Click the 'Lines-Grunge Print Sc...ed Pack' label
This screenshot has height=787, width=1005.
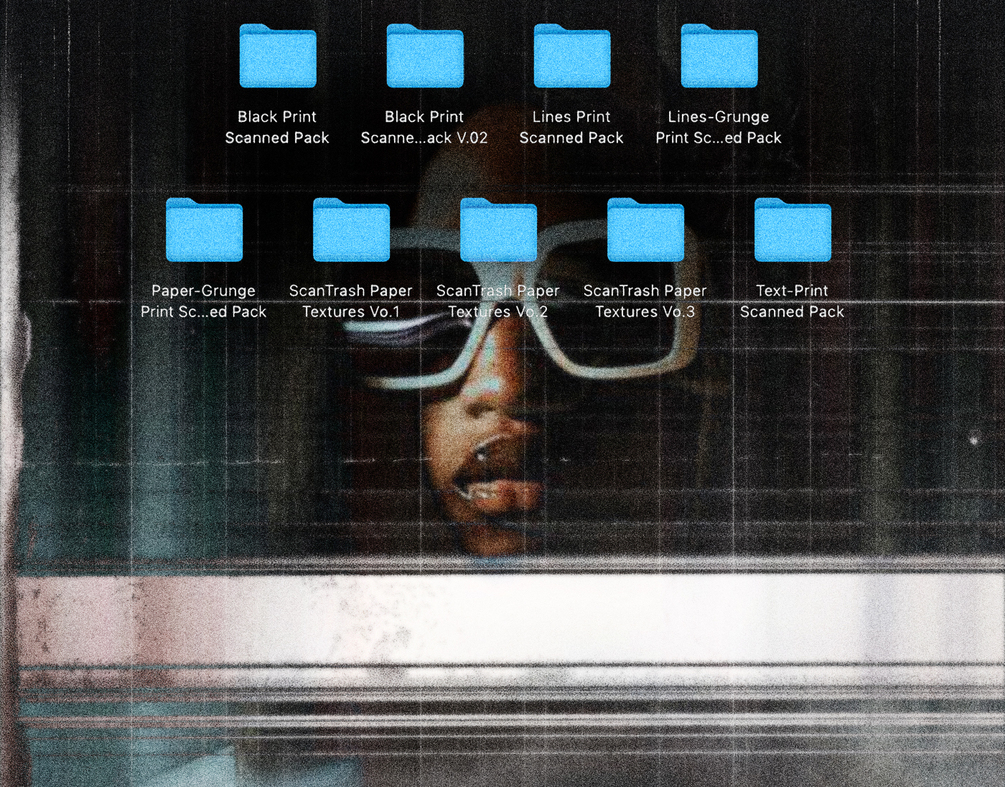(718, 127)
